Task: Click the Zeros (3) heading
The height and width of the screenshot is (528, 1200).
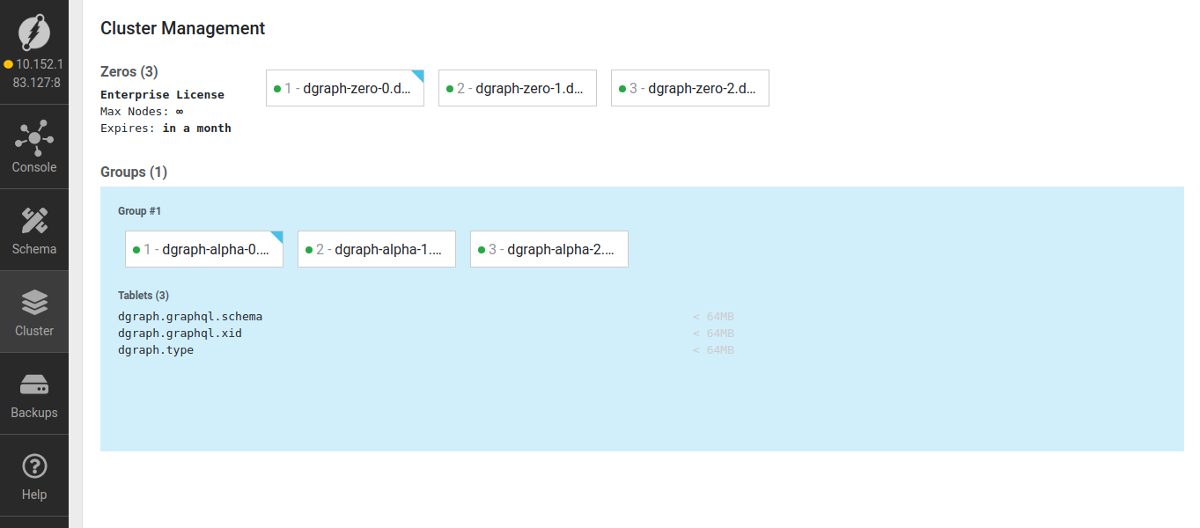Action: tap(129, 72)
